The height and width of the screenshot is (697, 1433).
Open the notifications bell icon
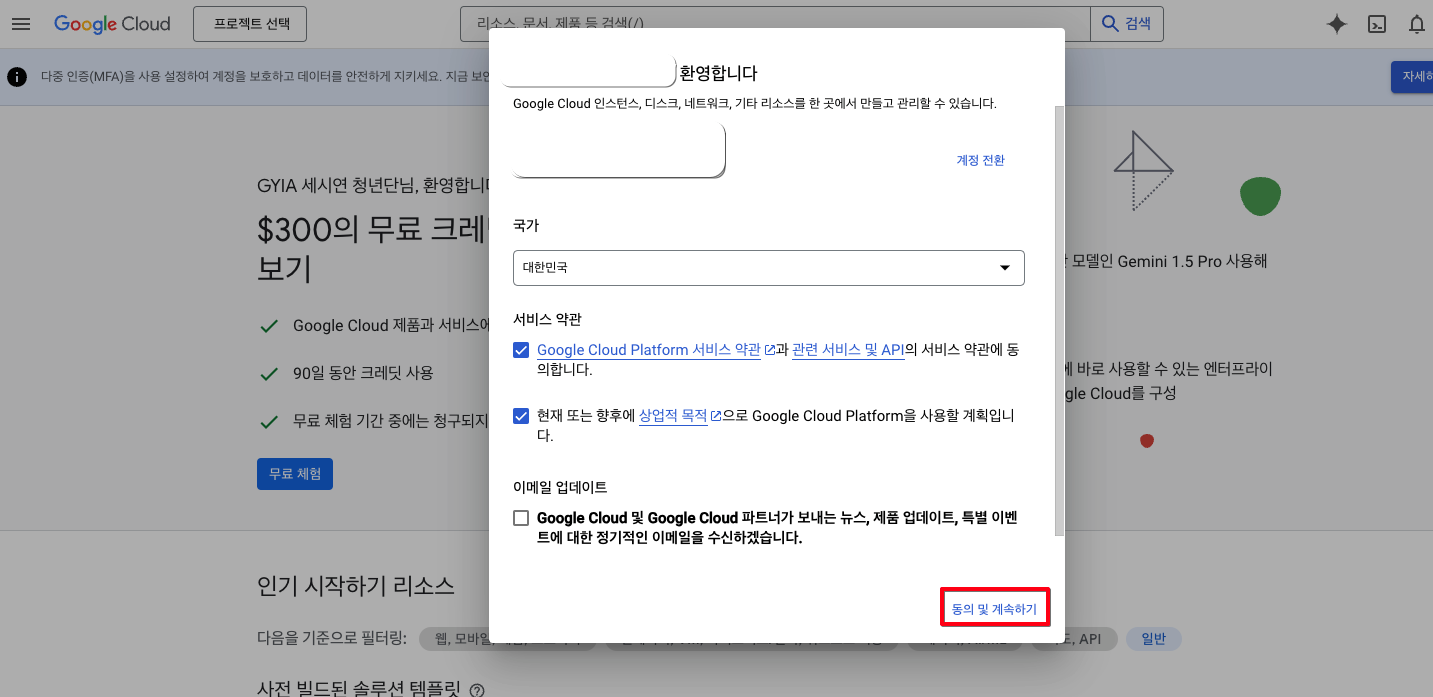(x=1416, y=25)
